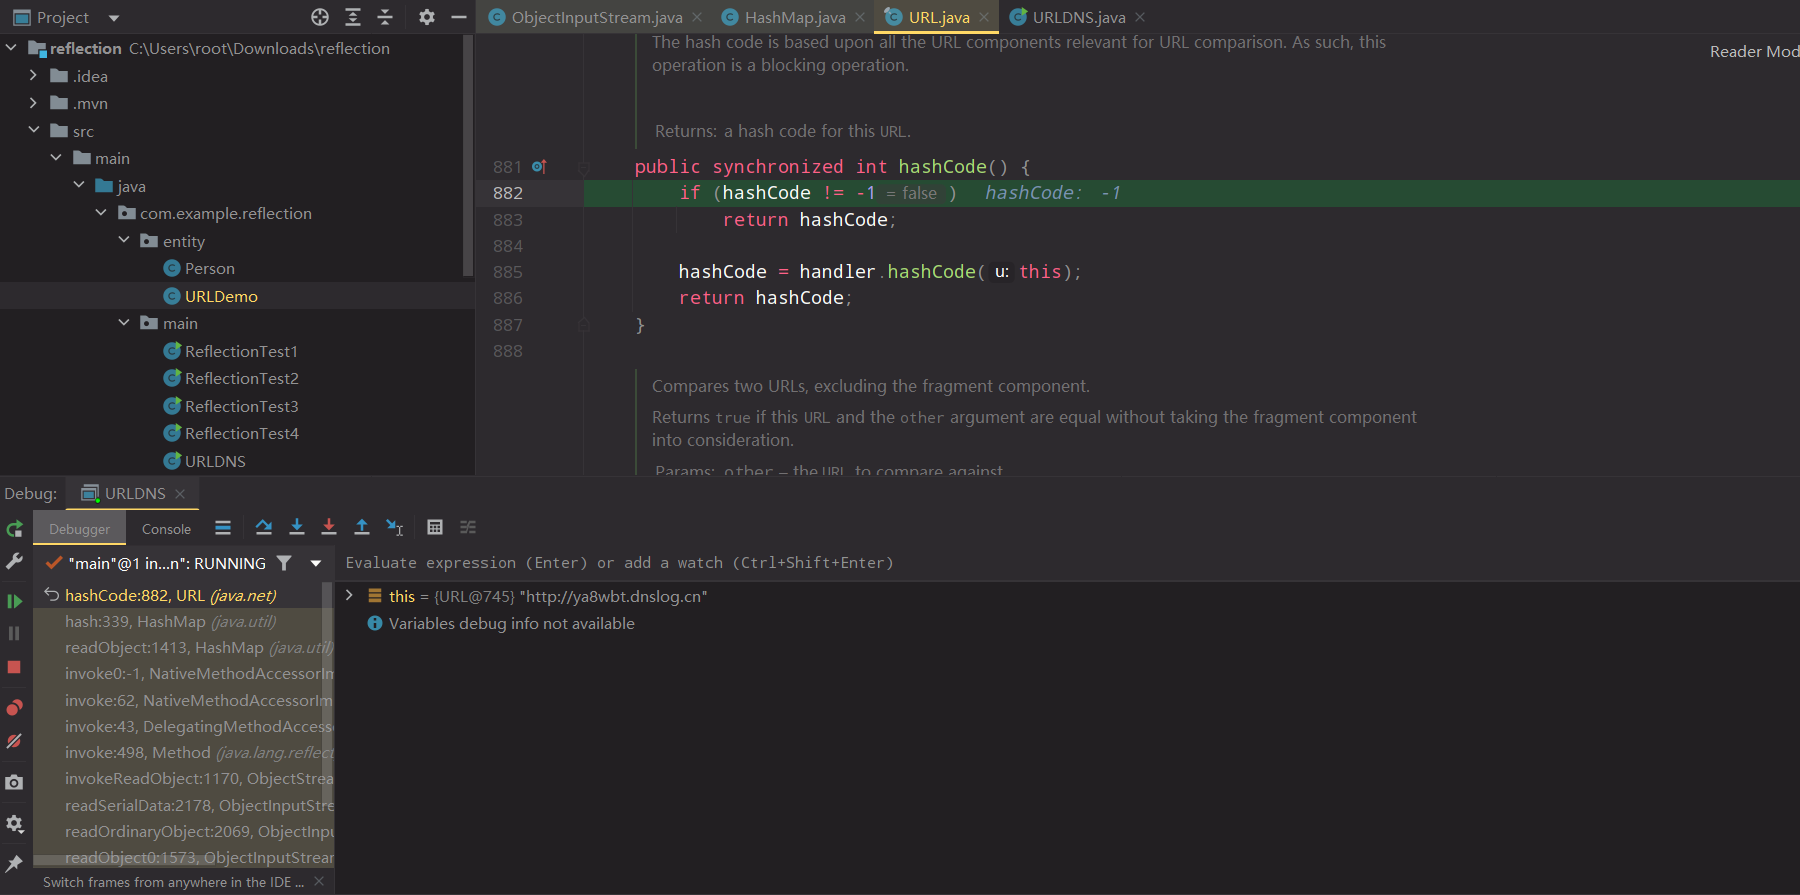The image size is (1800, 895).
Task: Close the URL.java tab
Action: (984, 17)
